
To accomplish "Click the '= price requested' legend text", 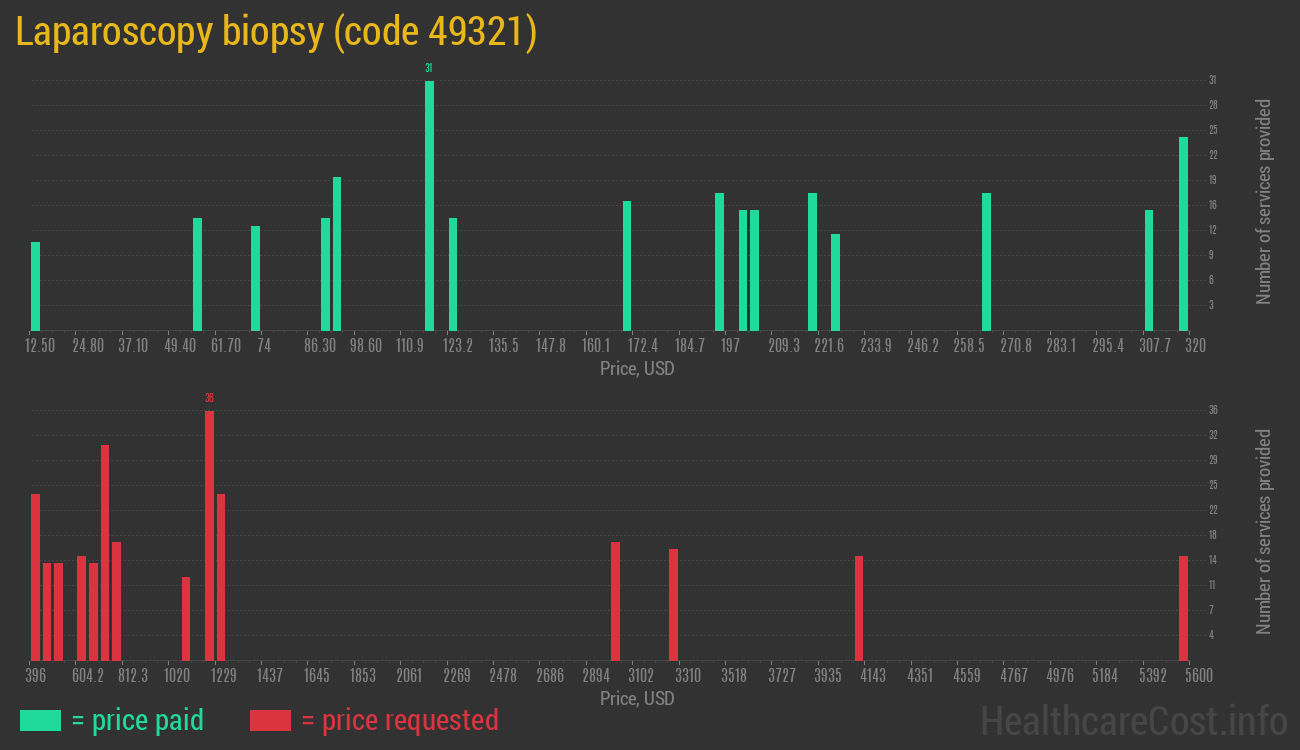I will (399, 720).
